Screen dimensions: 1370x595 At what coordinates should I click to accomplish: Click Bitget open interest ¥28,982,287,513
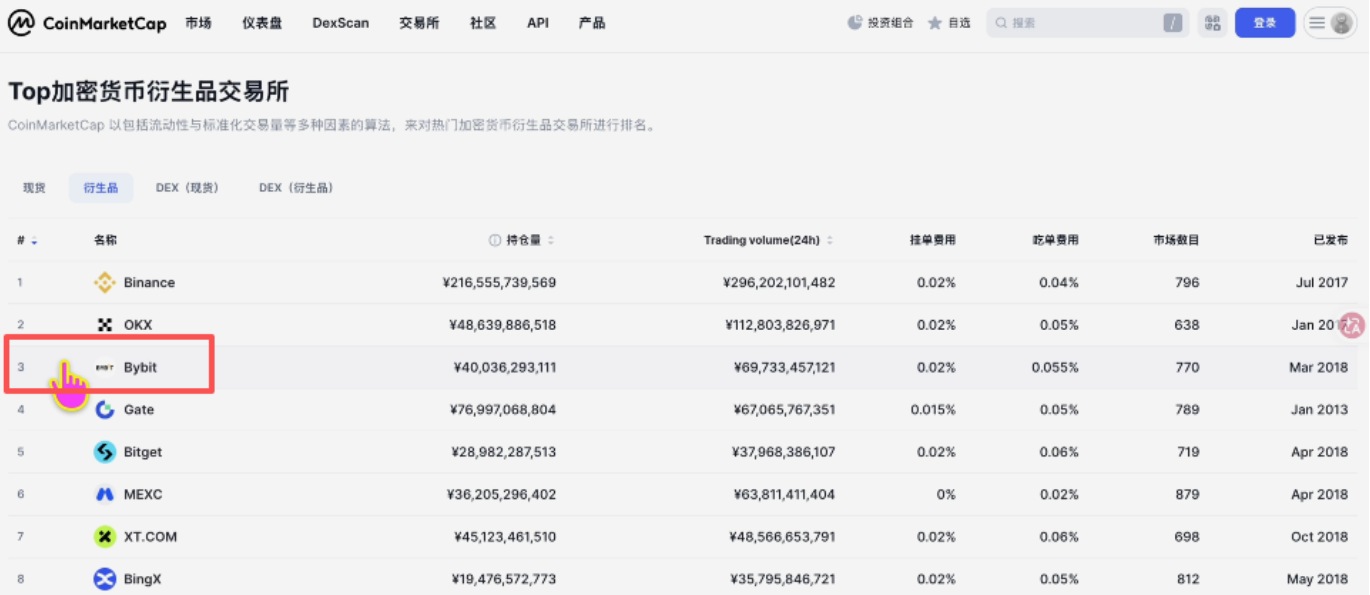click(x=503, y=452)
